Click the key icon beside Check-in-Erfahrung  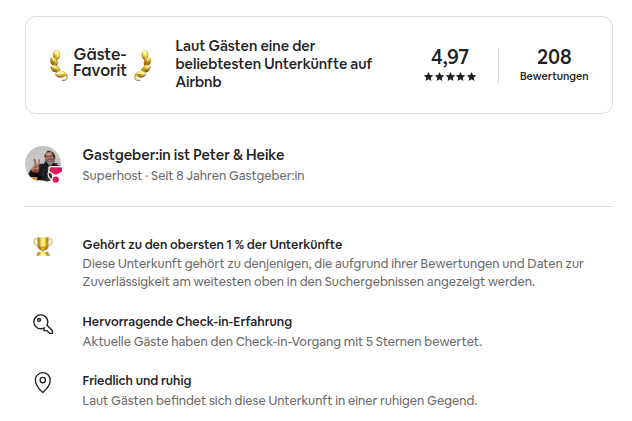(43, 323)
